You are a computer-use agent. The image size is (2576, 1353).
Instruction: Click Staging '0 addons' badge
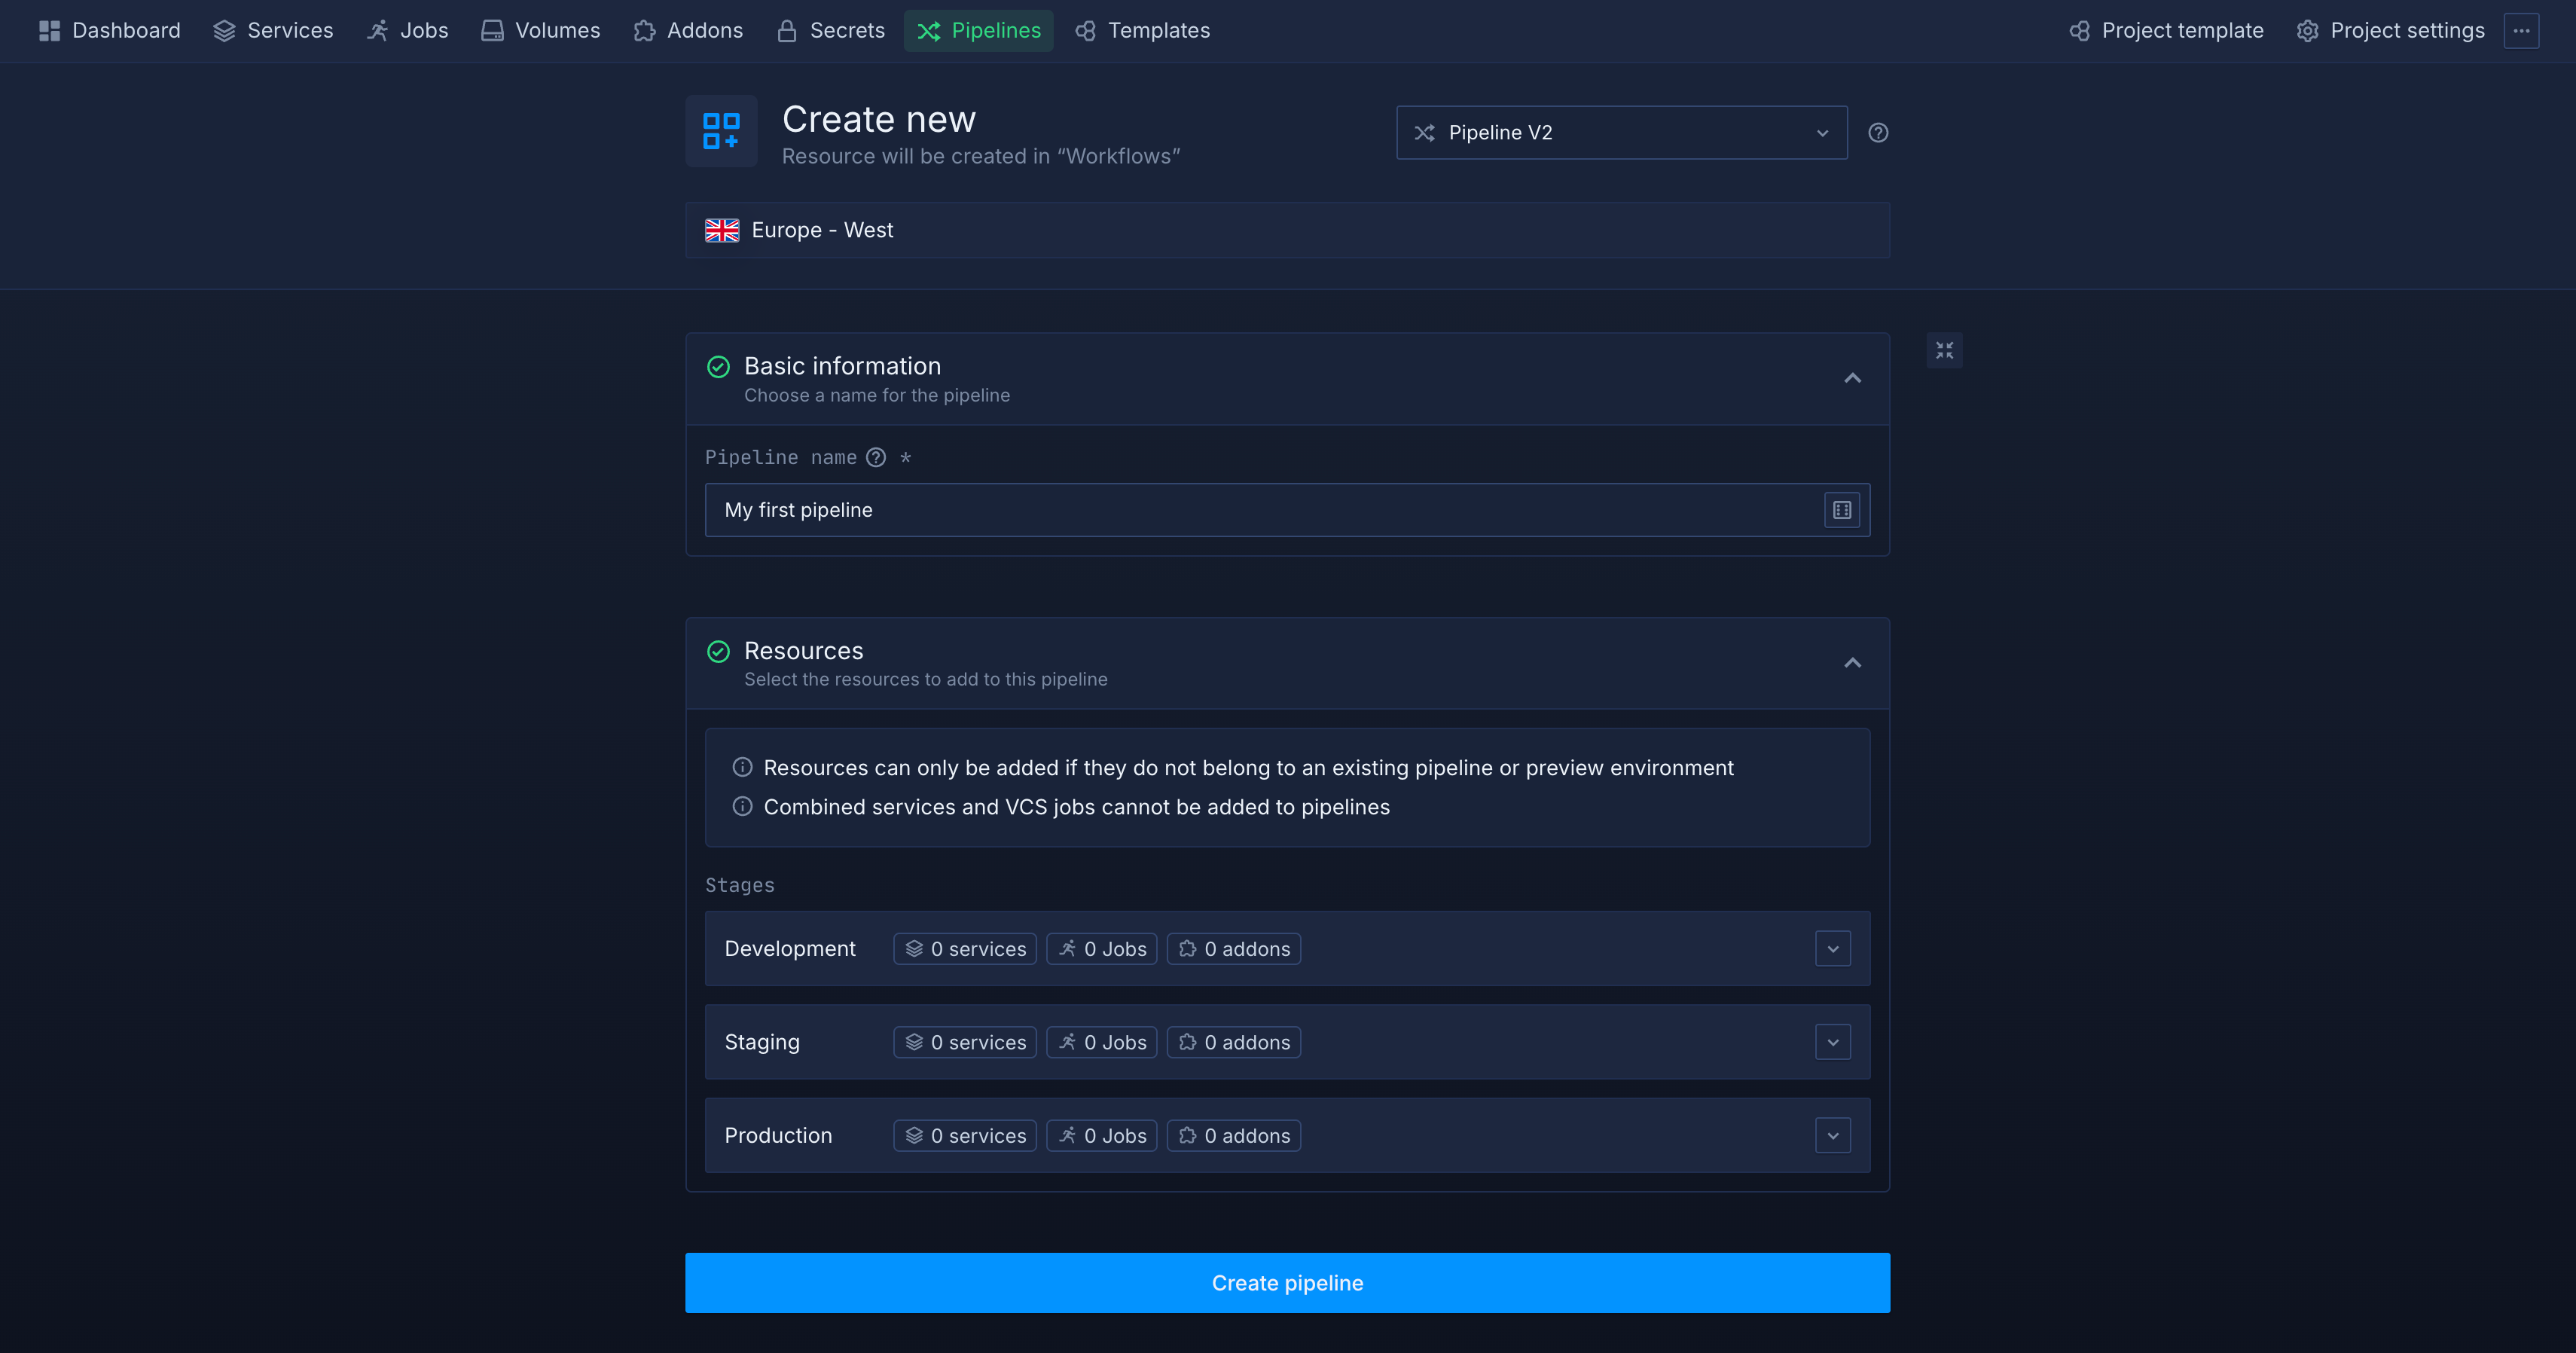[1234, 1042]
